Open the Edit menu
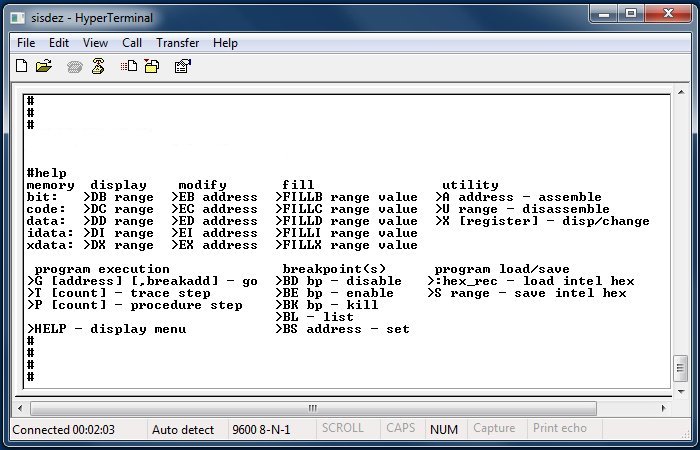 (59, 43)
